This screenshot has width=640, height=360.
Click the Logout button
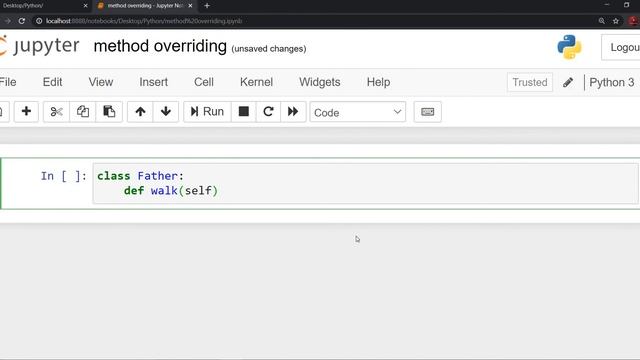tap(621, 47)
